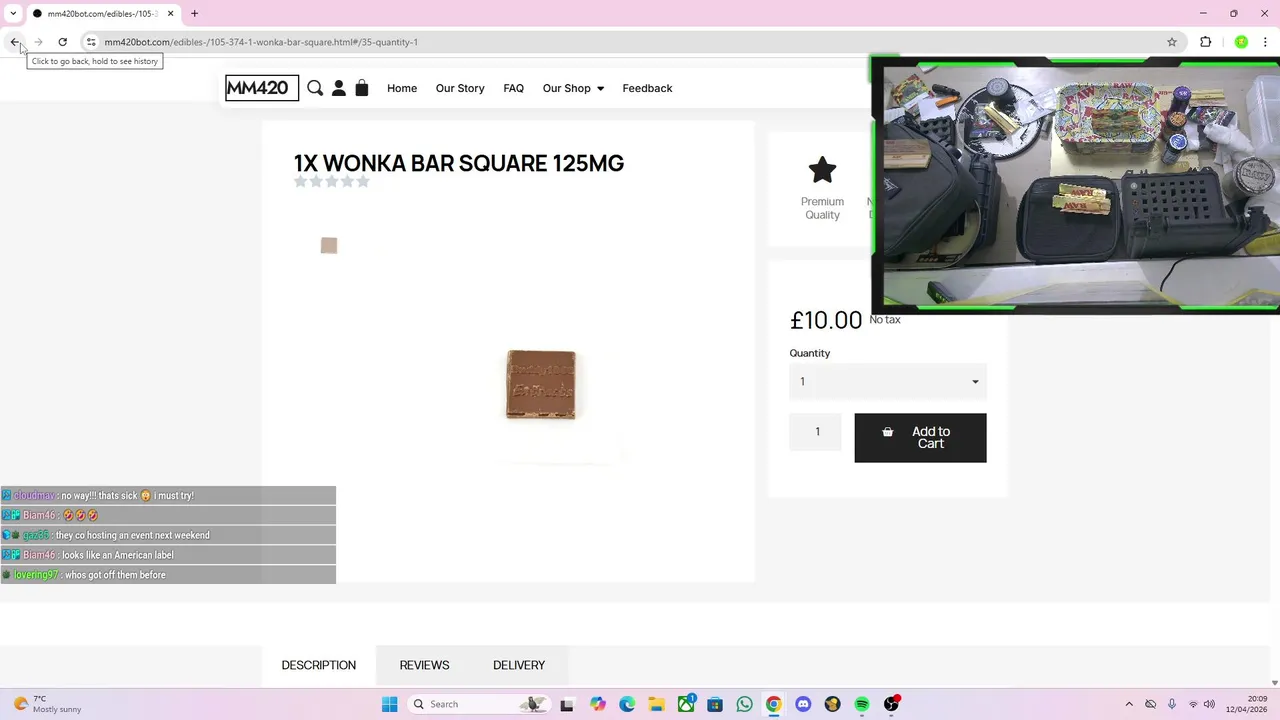Click the Premium Quality star icon

(x=822, y=170)
